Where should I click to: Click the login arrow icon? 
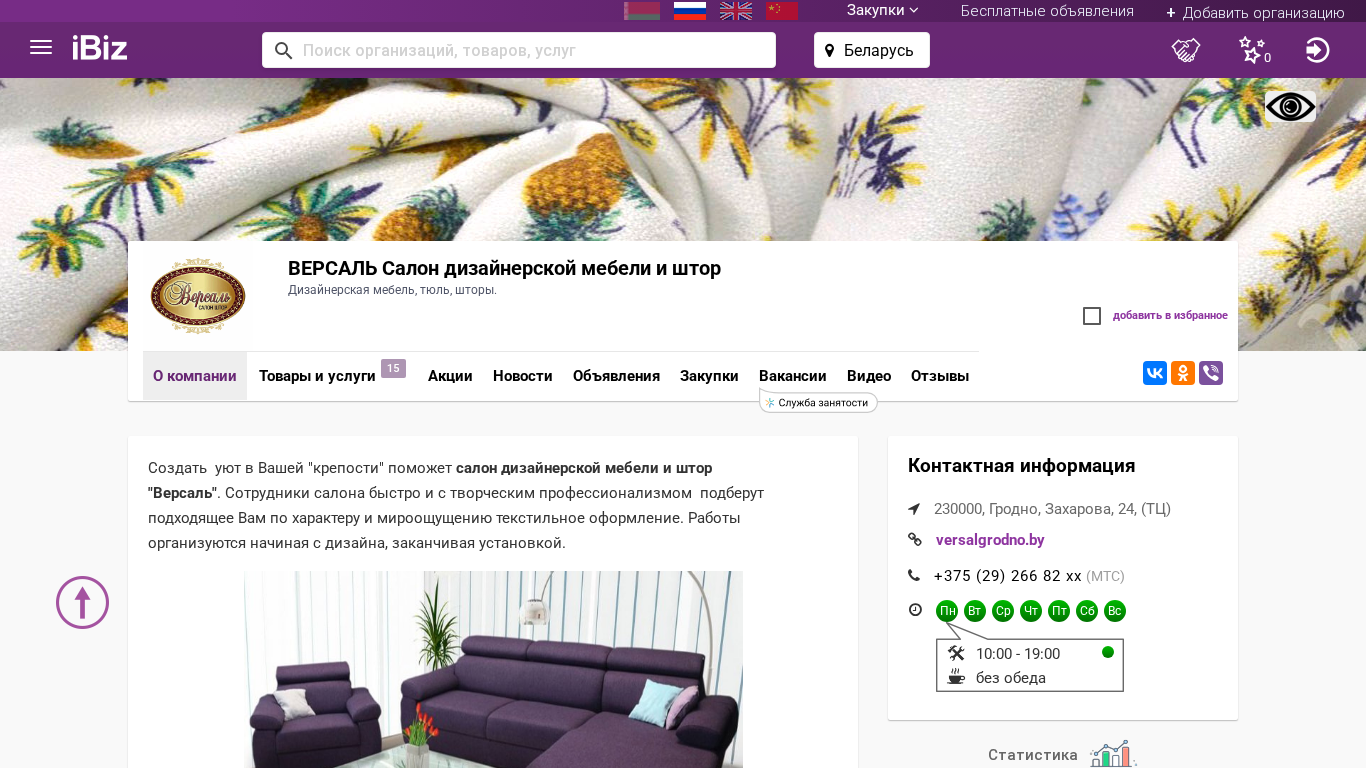[1318, 50]
